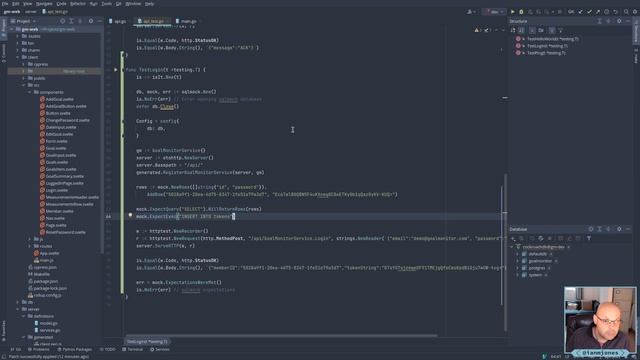Click the intention lightbulb in the editor gutter
The height and width of the screenshot is (360, 640).
[130, 215]
